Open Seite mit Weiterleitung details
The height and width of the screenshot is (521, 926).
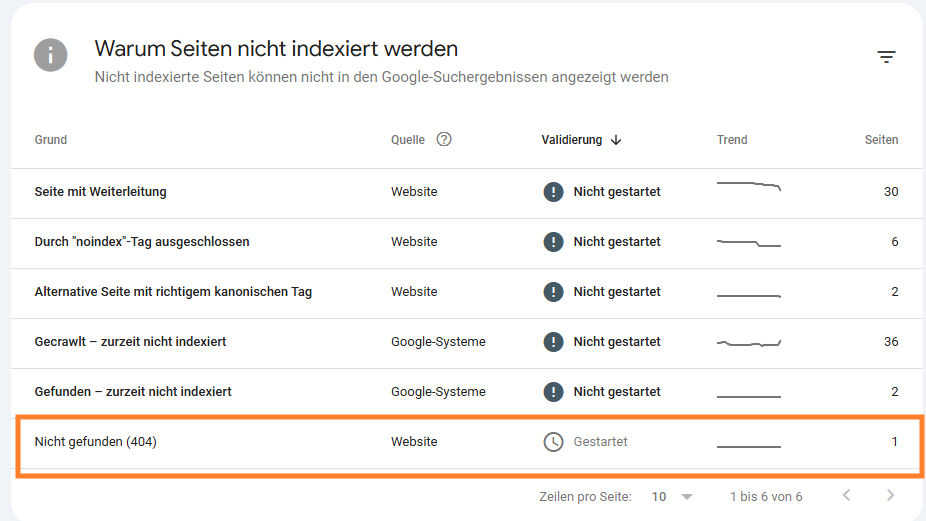(100, 192)
